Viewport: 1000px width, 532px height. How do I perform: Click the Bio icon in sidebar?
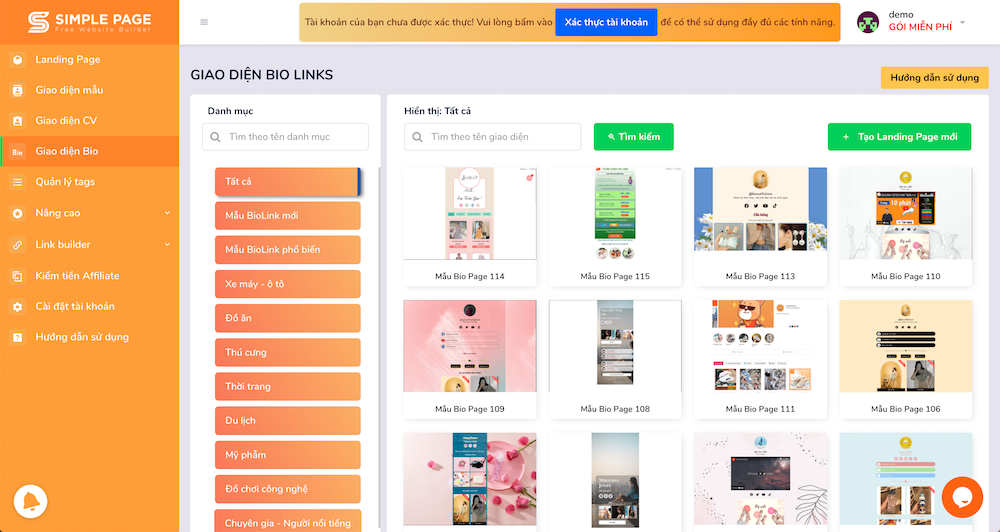click(17, 152)
